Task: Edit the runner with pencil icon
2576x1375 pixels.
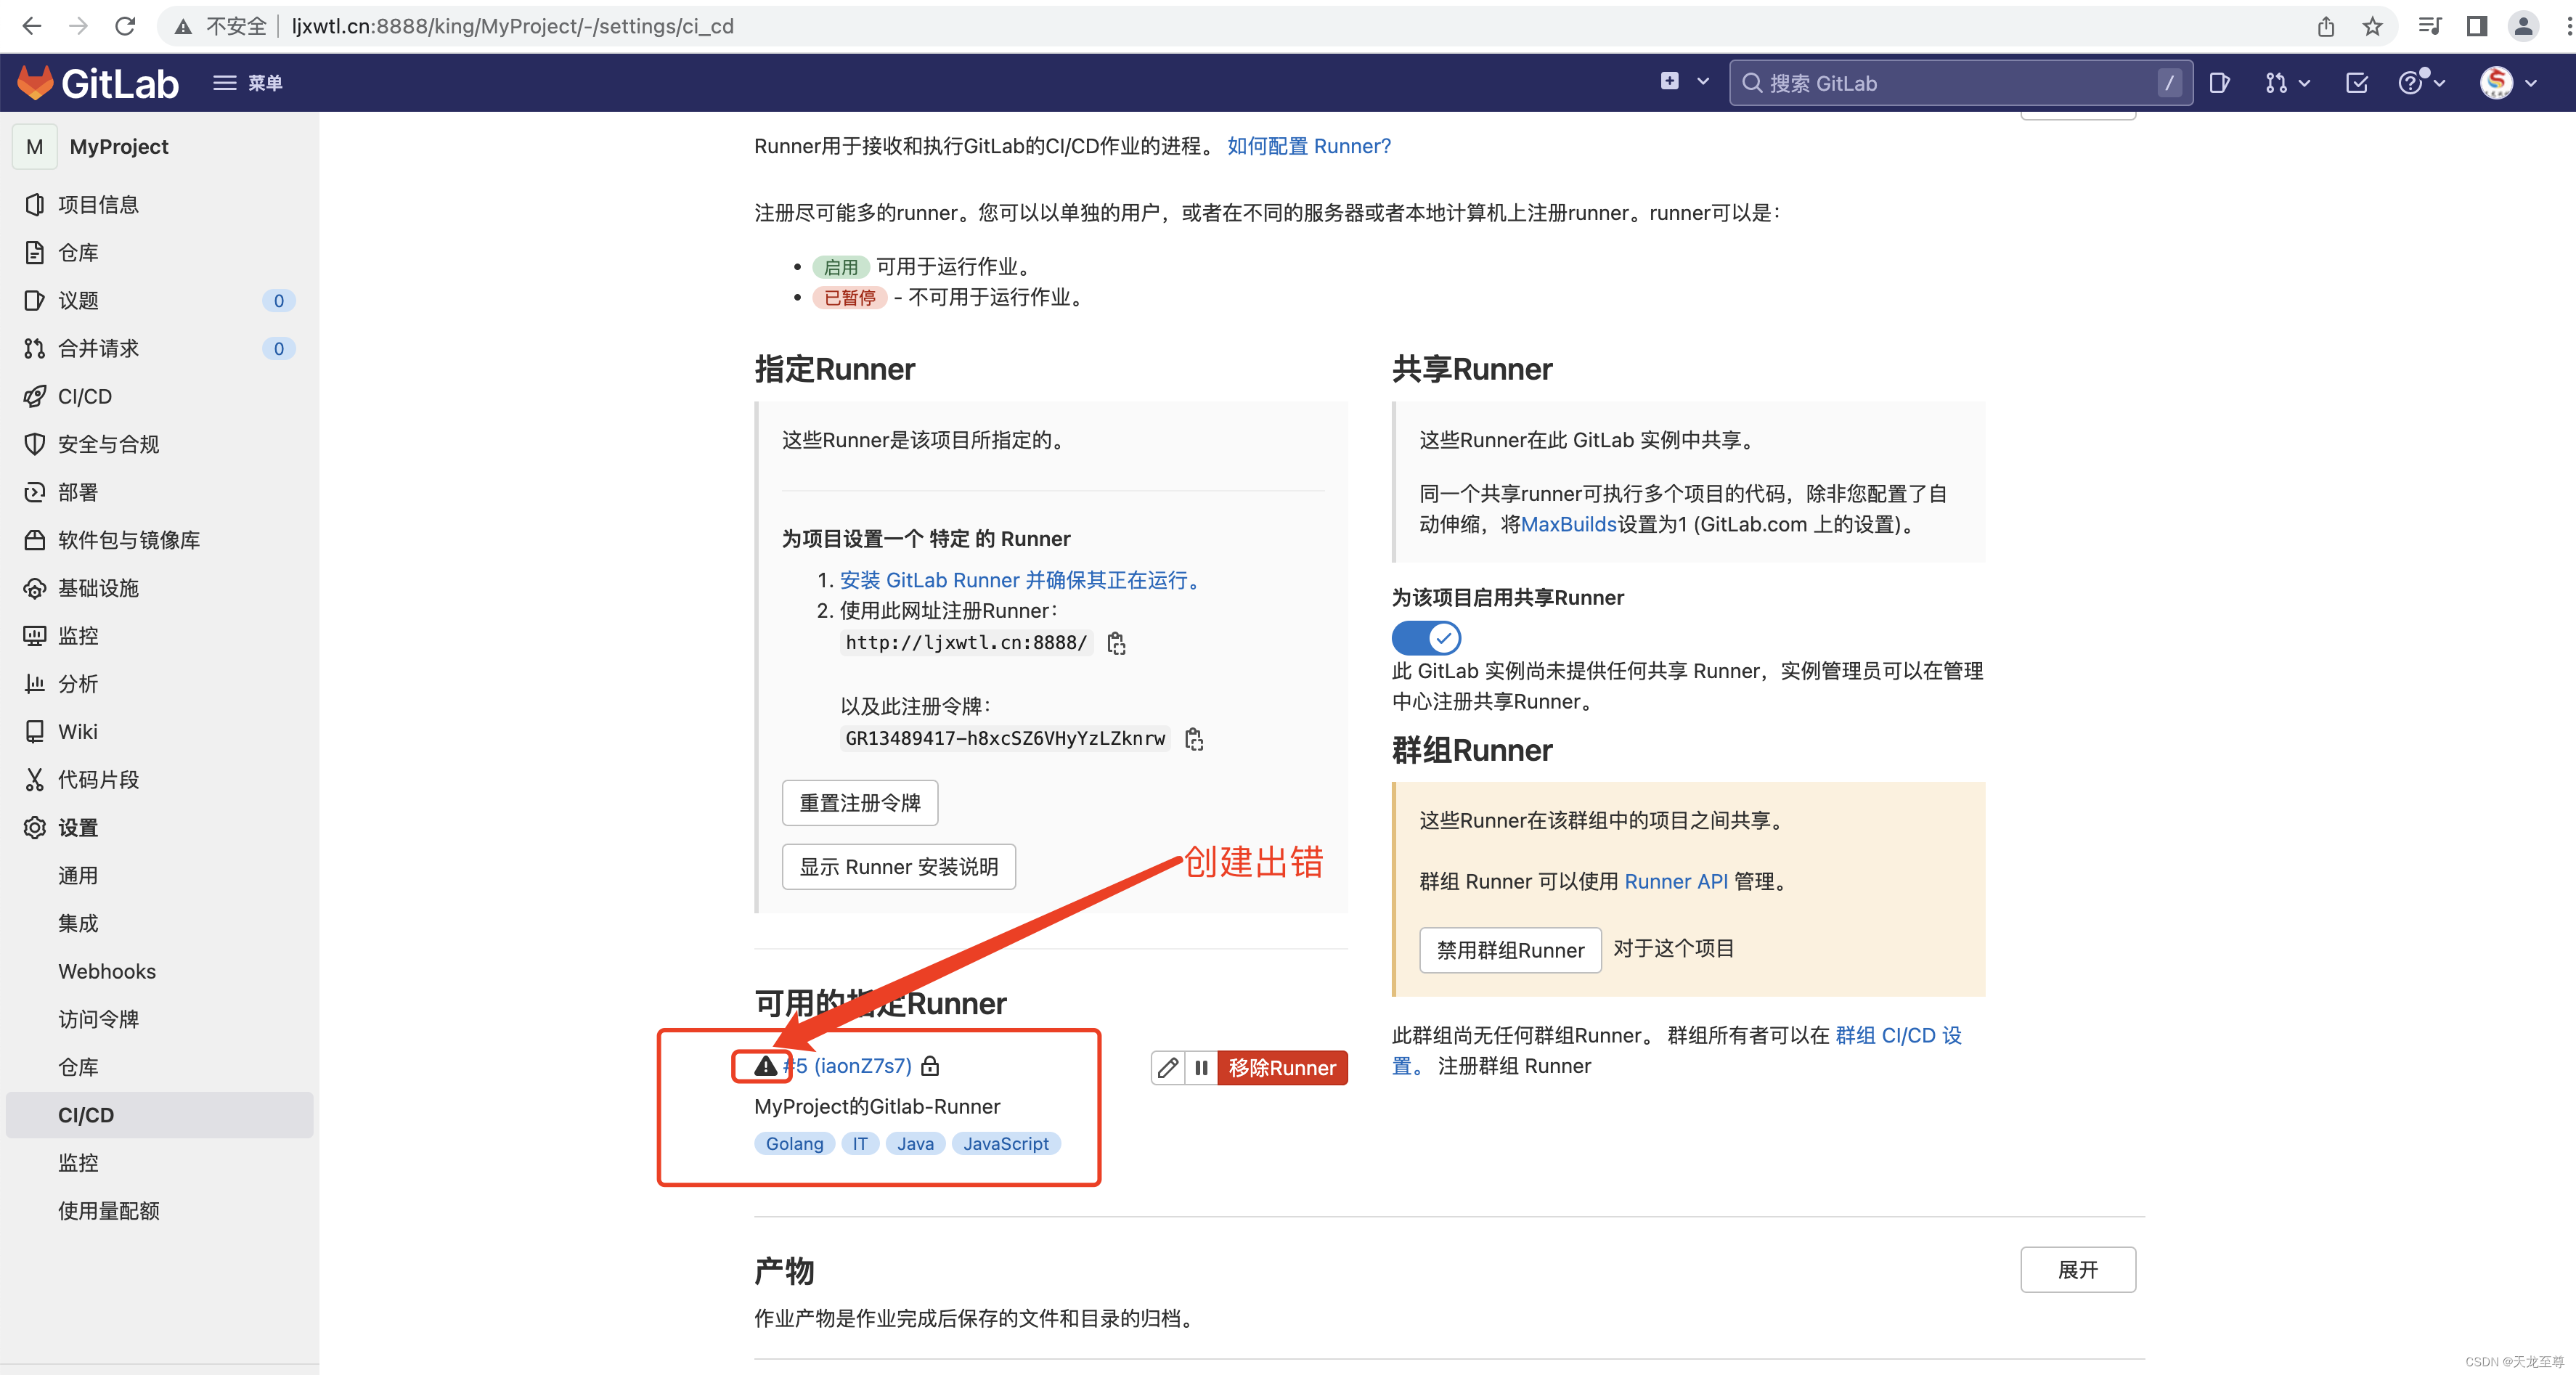Action: tap(1167, 1068)
